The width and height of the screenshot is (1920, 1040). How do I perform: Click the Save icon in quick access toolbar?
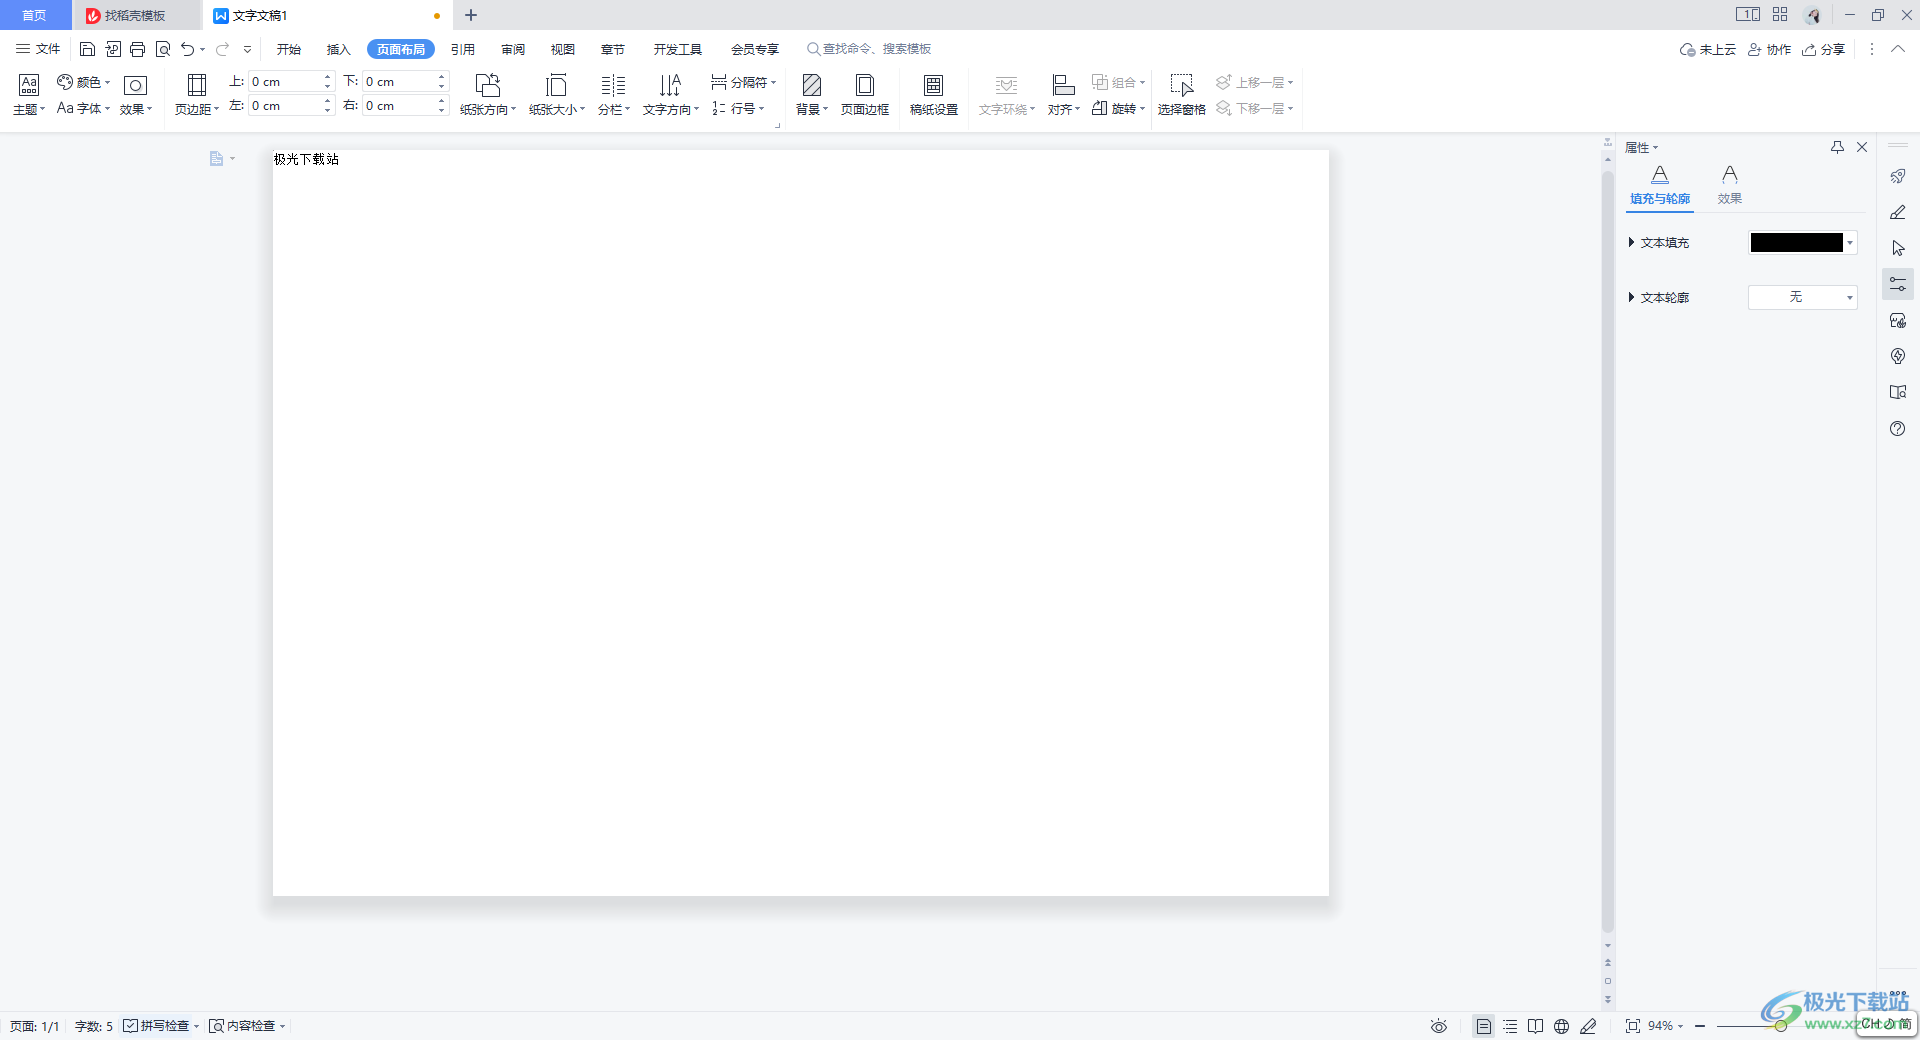[87, 49]
